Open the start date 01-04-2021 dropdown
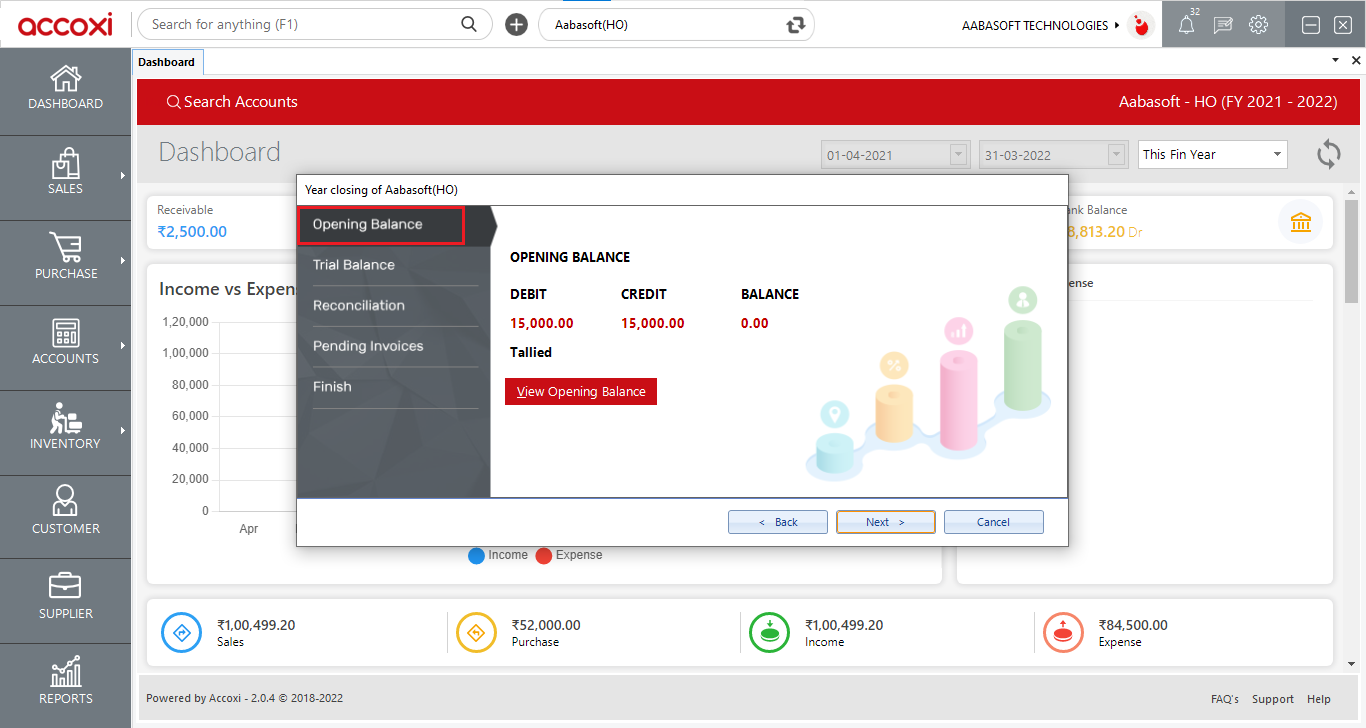Image resolution: width=1366 pixels, height=728 pixels. [959, 155]
